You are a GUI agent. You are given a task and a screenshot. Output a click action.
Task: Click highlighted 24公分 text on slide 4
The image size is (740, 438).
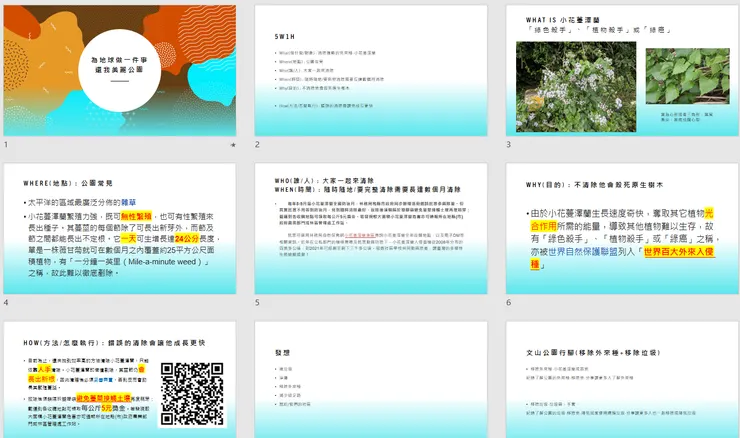pos(187,239)
